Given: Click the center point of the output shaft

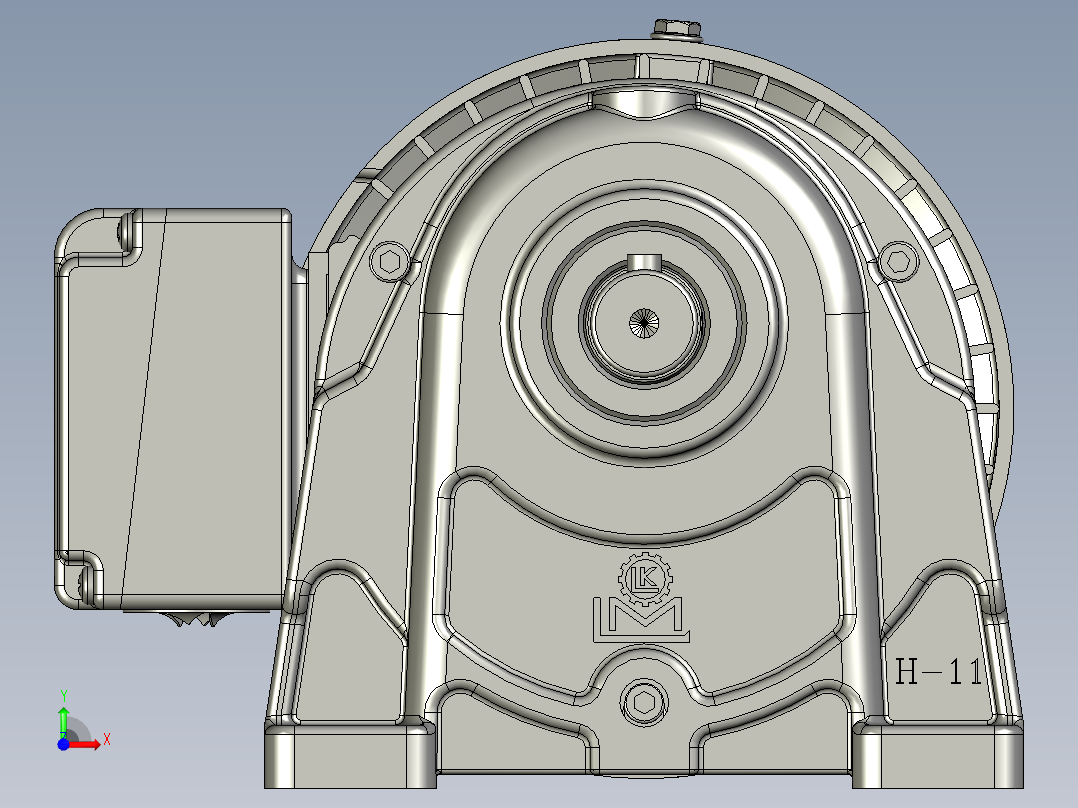Looking at the screenshot, I should [644, 323].
